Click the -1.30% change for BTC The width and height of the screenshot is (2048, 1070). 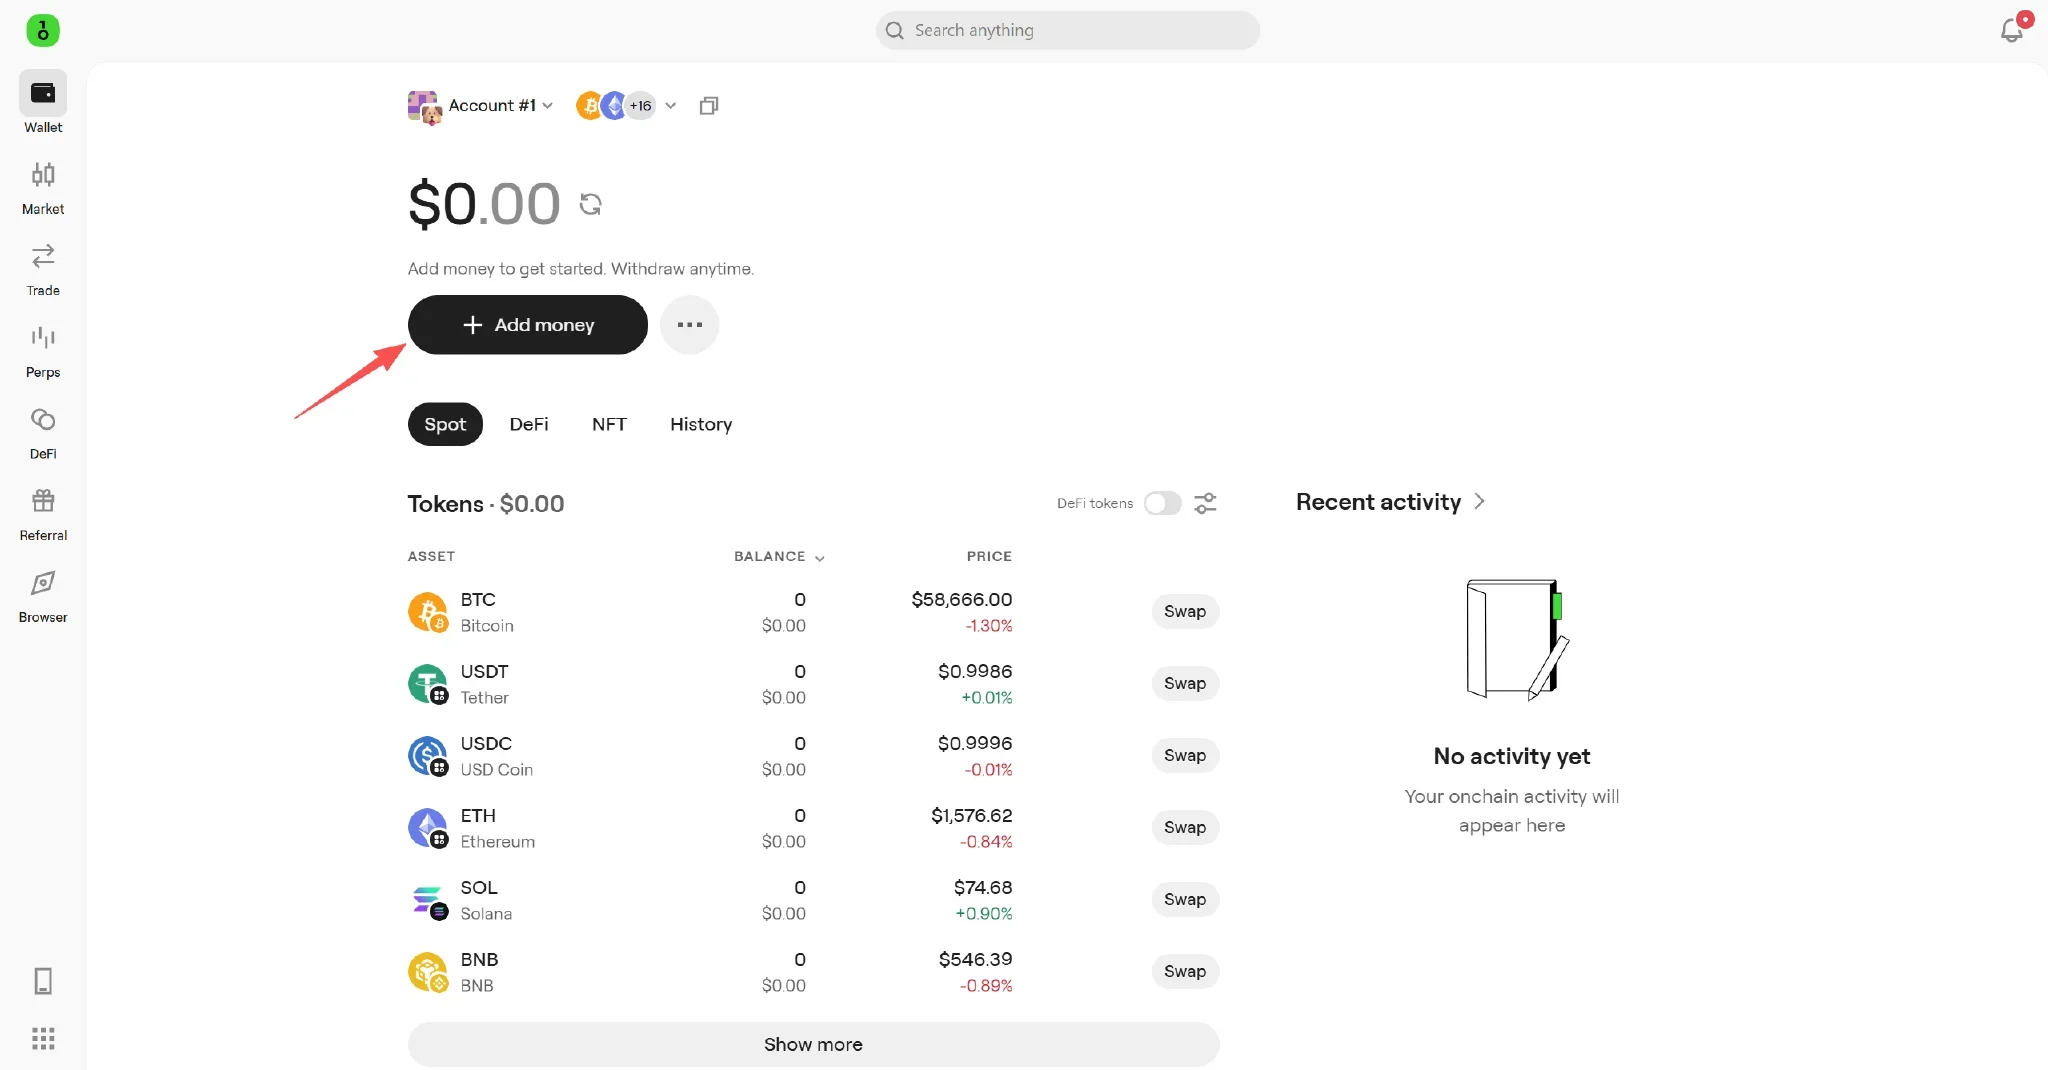[x=988, y=625]
